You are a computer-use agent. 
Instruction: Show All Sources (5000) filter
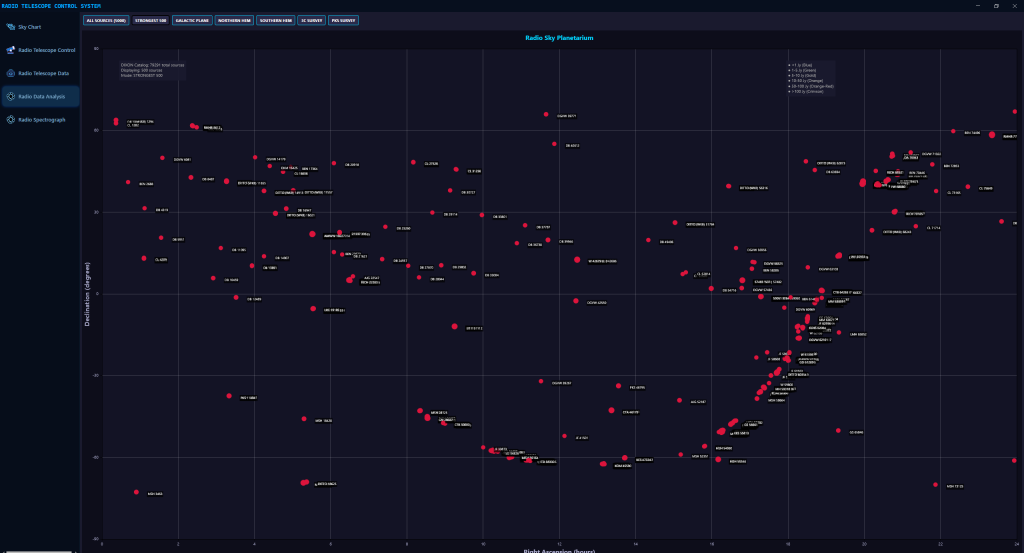pyautogui.click(x=106, y=20)
